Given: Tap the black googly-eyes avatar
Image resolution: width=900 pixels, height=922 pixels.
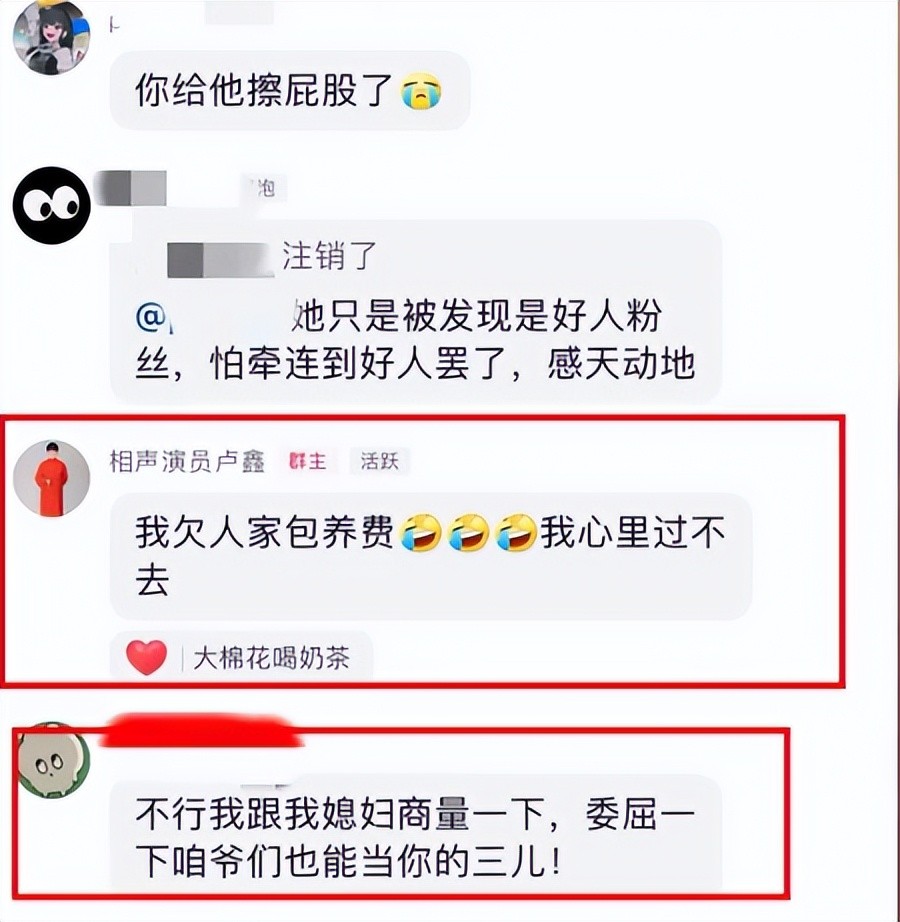Looking at the screenshot, I should click(x=52, y=205).
